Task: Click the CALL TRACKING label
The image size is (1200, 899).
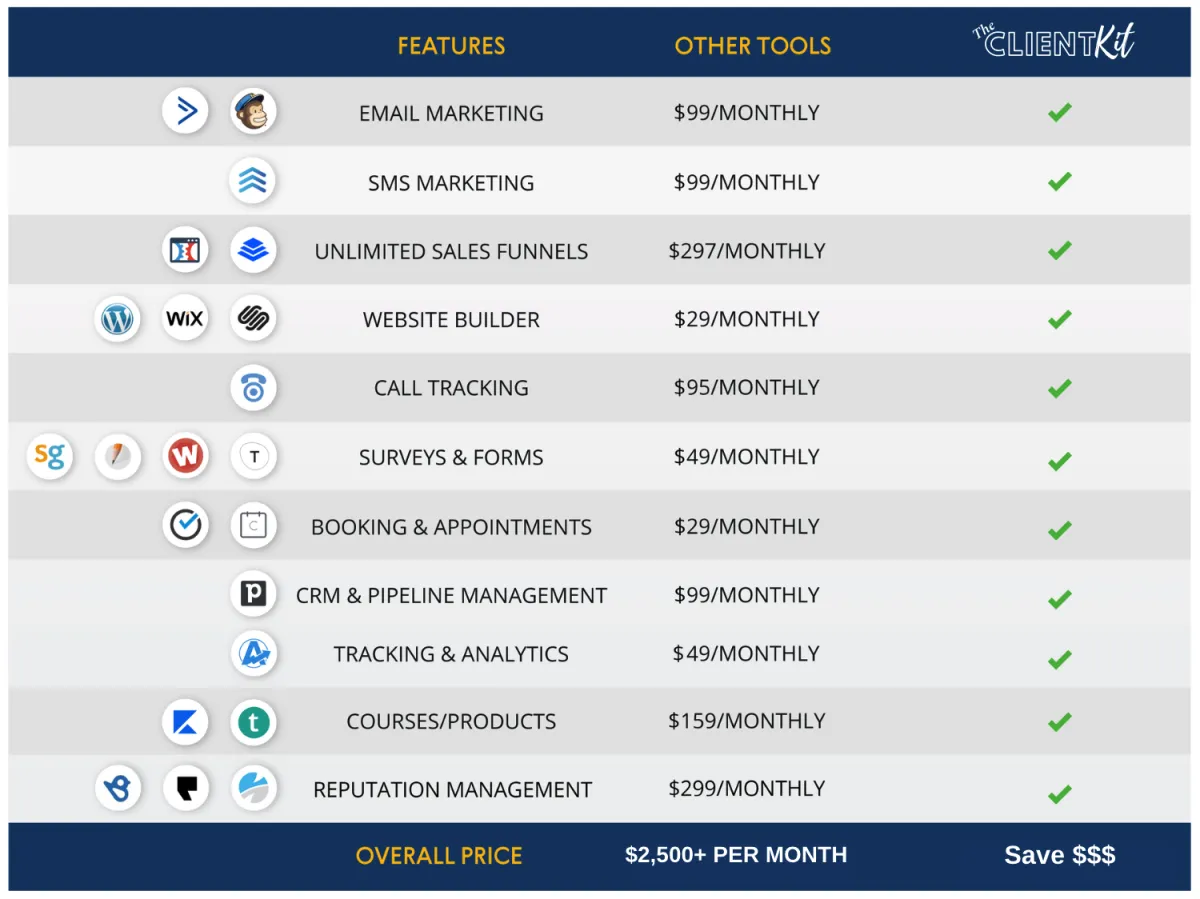Action: (x=451, y=388)
